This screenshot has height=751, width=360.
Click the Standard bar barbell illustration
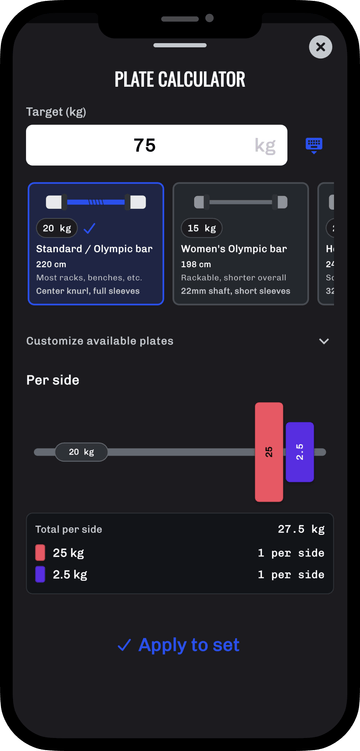coord(96,202)
